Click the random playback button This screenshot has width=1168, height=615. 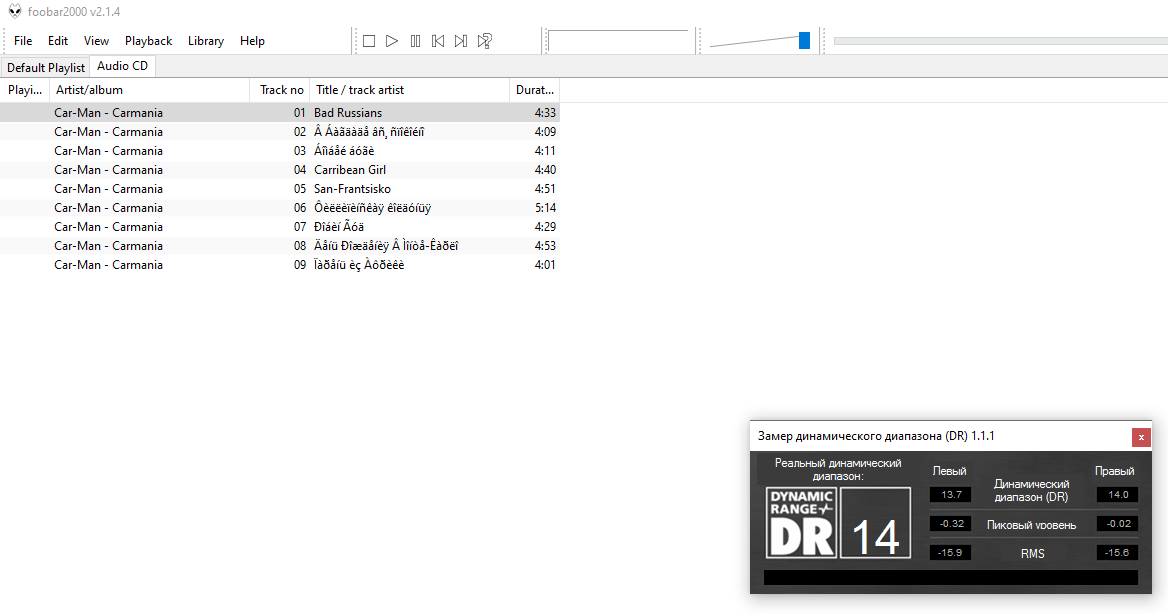coord(484,41)
